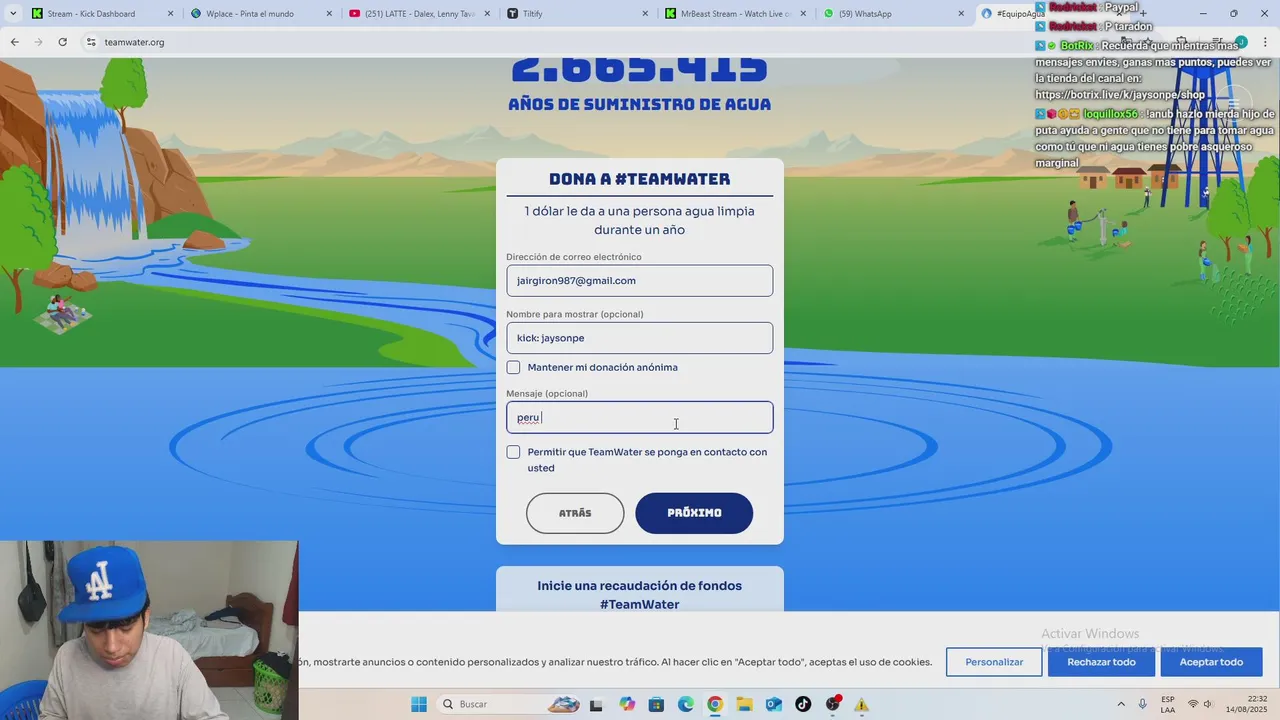
Task: Open Copilot from the taskbar
Action: coord(627,704)
